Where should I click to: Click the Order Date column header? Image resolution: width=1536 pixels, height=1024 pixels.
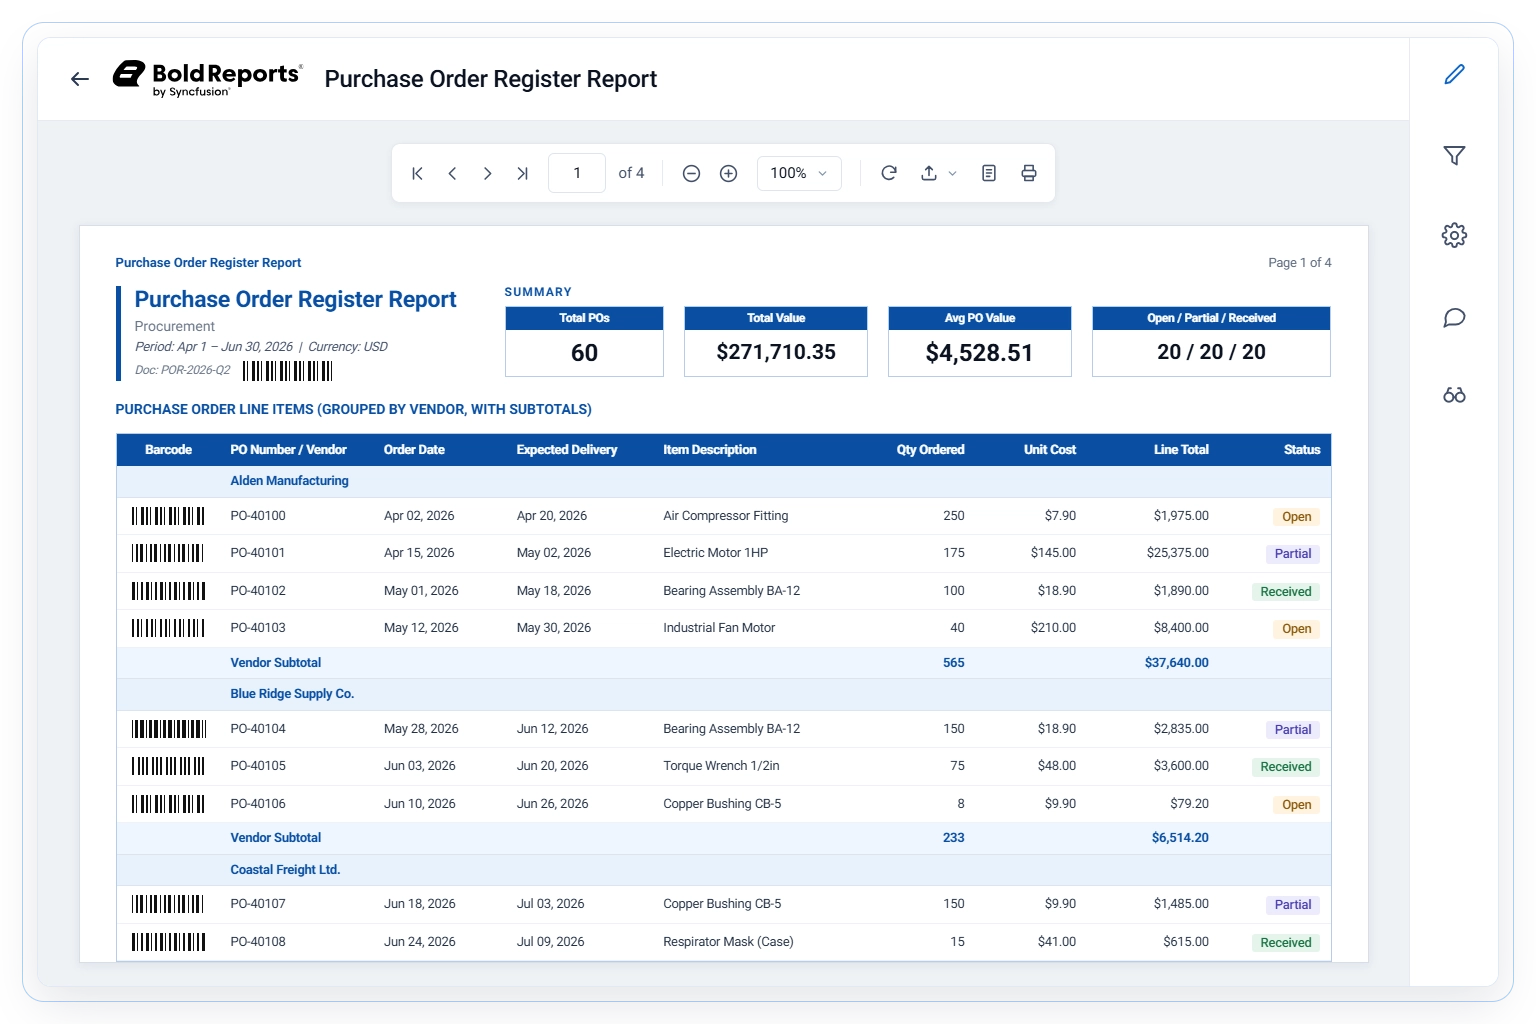[414, 450]
